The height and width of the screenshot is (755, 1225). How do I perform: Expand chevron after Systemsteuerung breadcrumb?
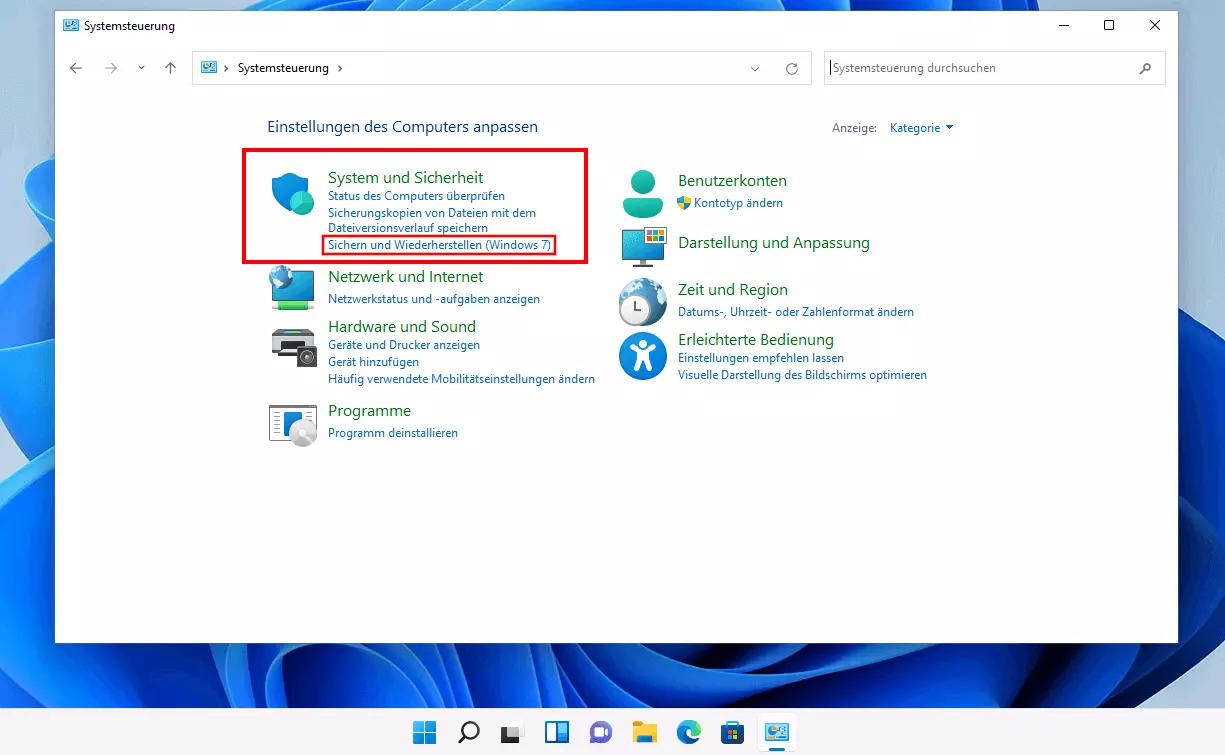[340, 68]
